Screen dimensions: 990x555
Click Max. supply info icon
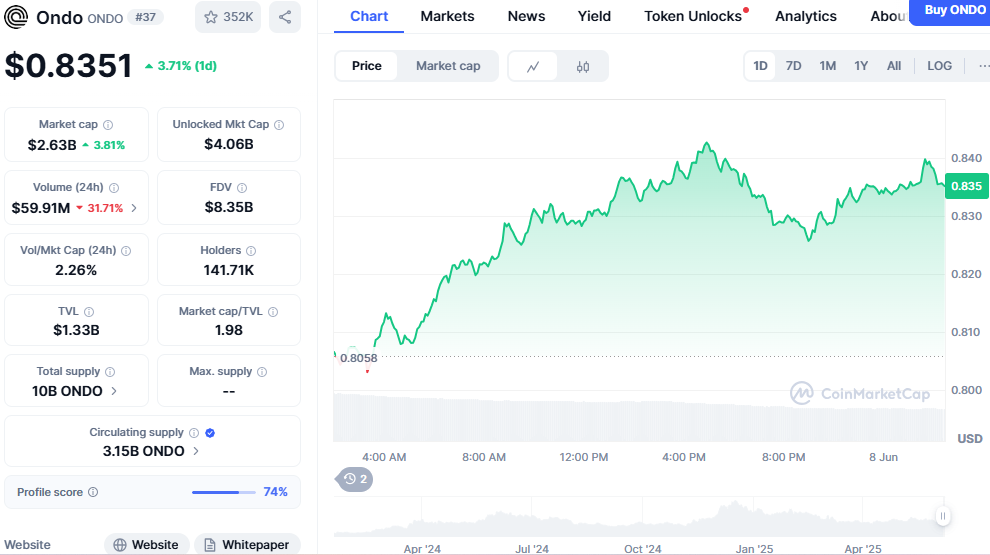[x=262, y=372]
